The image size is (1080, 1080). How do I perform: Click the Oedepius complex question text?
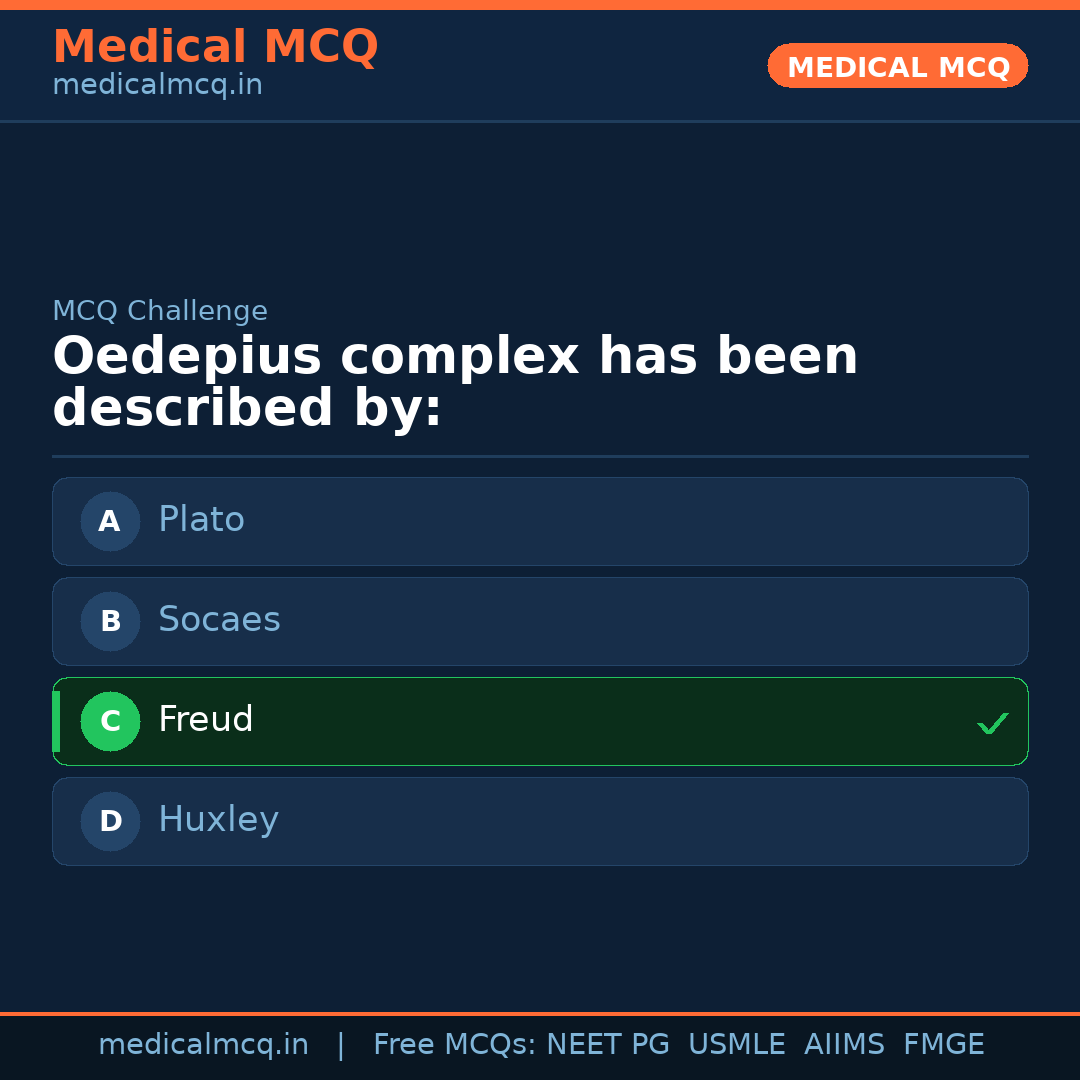coord(456,381)
